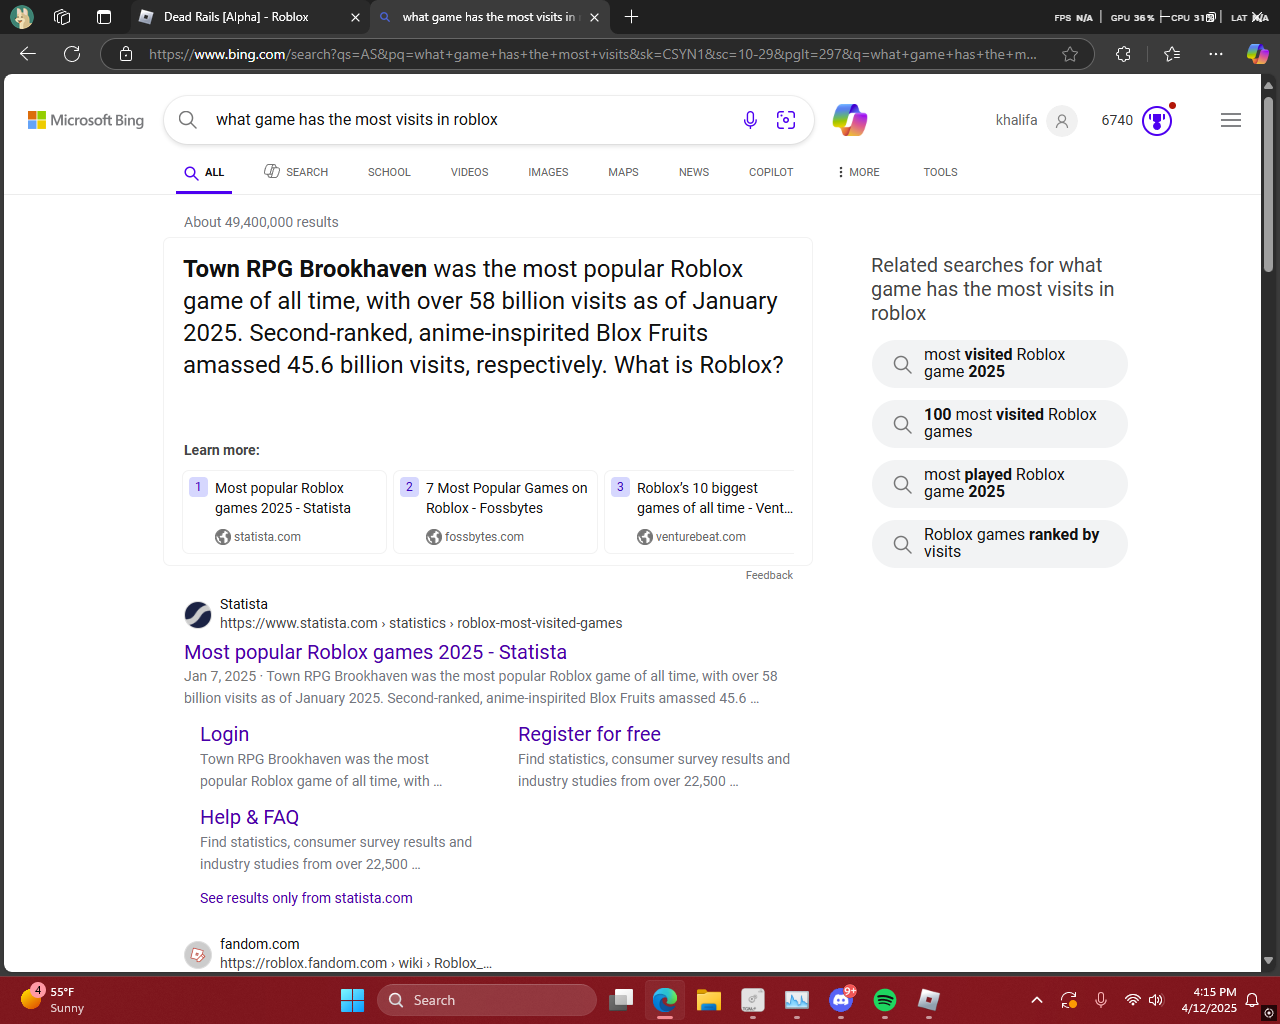Open 'Most popular Roblox games 2025 - Statista' result
The width and height of the screenshot is (1280, 1024).
(375, 652)
